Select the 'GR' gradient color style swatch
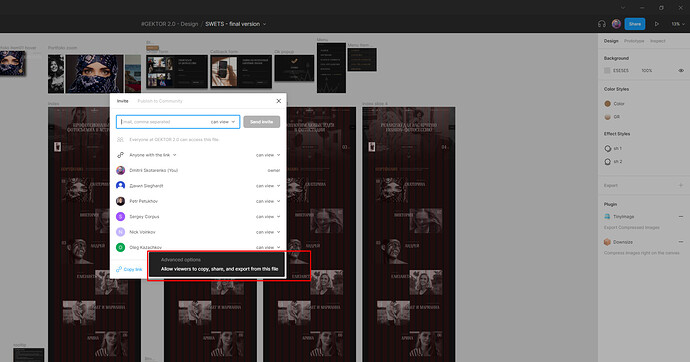 pos(608,117)
